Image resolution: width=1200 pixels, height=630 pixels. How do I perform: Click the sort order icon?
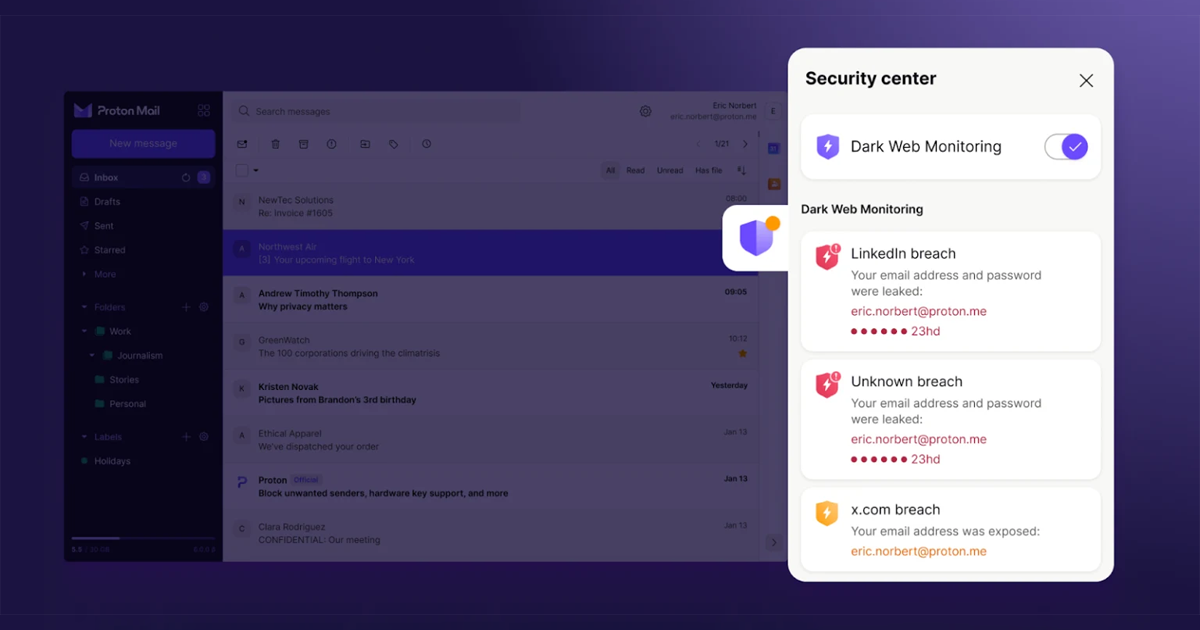coord(742,170)
